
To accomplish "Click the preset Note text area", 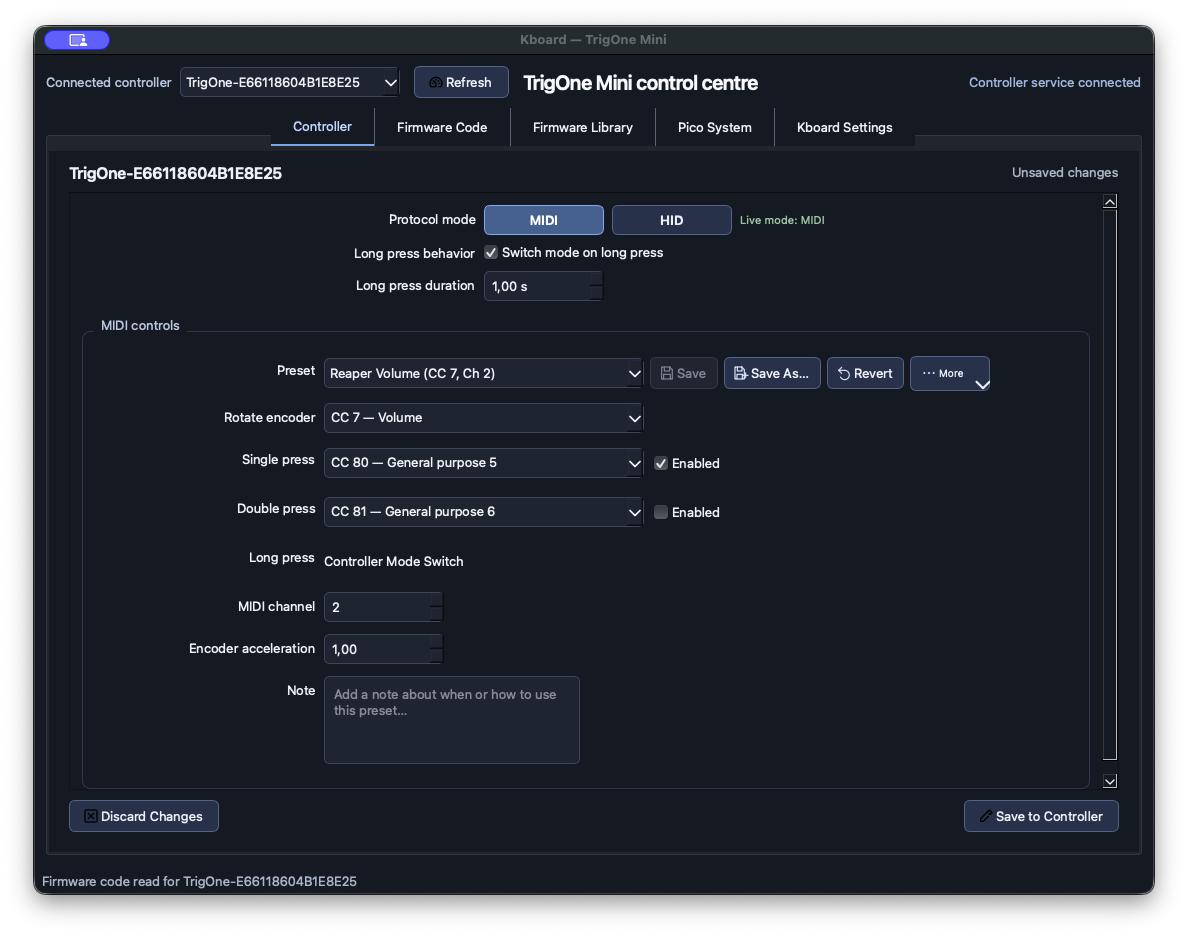I will [452, 720].
